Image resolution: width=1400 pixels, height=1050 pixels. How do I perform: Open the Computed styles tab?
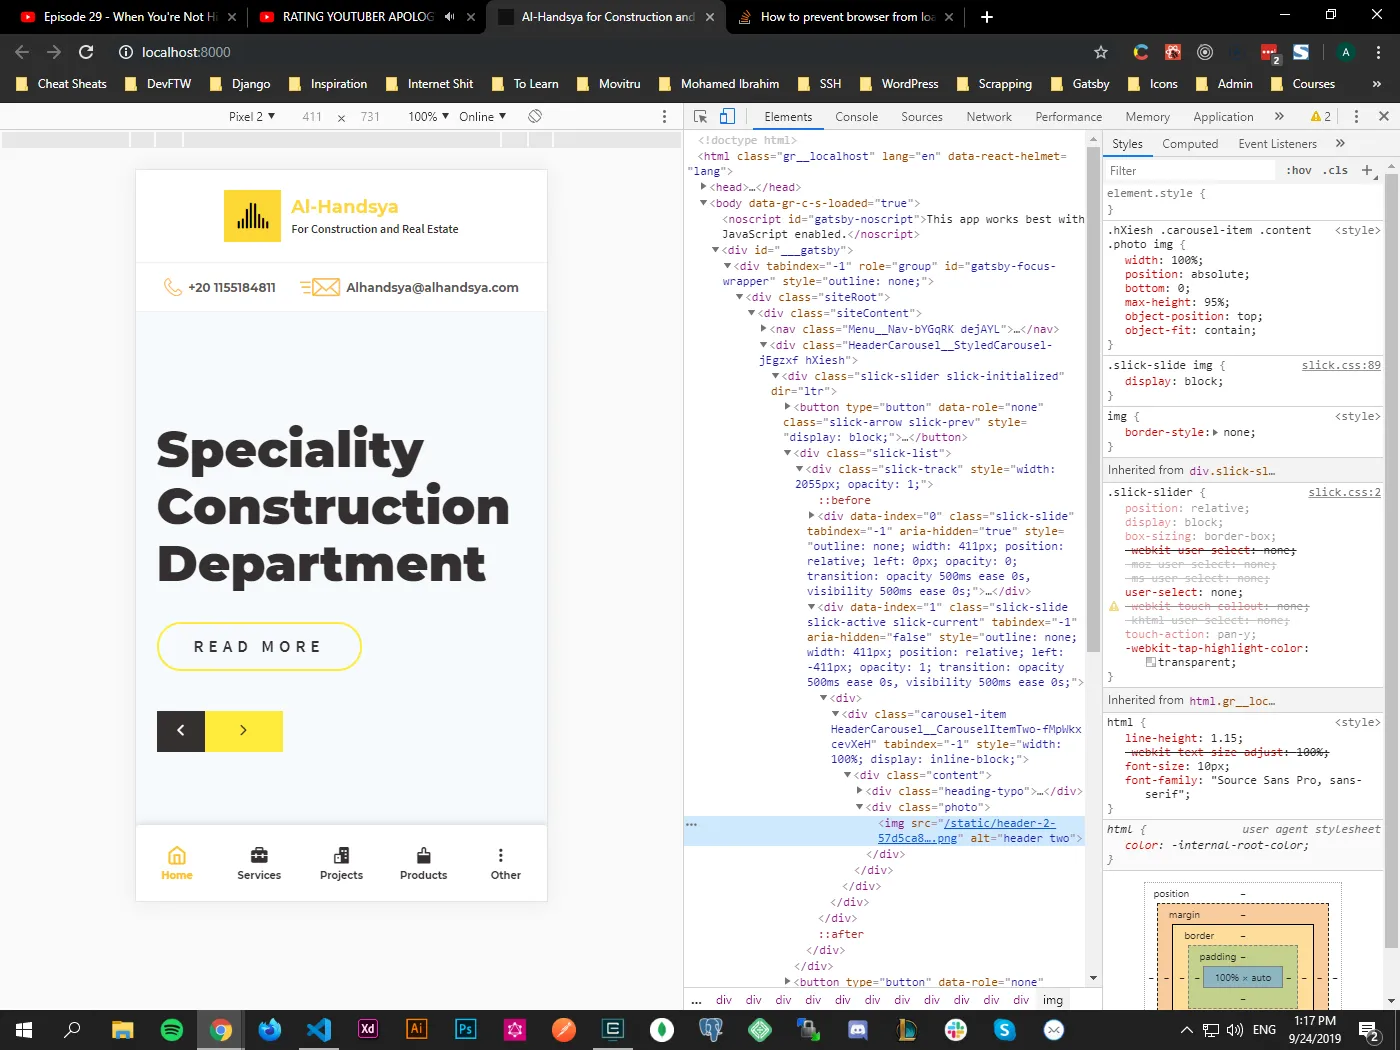[1189, 144]
